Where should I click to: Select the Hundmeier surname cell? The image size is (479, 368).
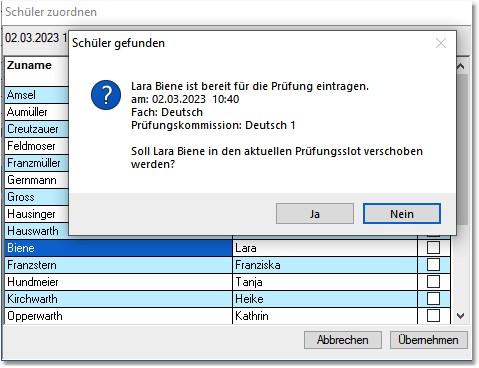(x=119, y=282)
